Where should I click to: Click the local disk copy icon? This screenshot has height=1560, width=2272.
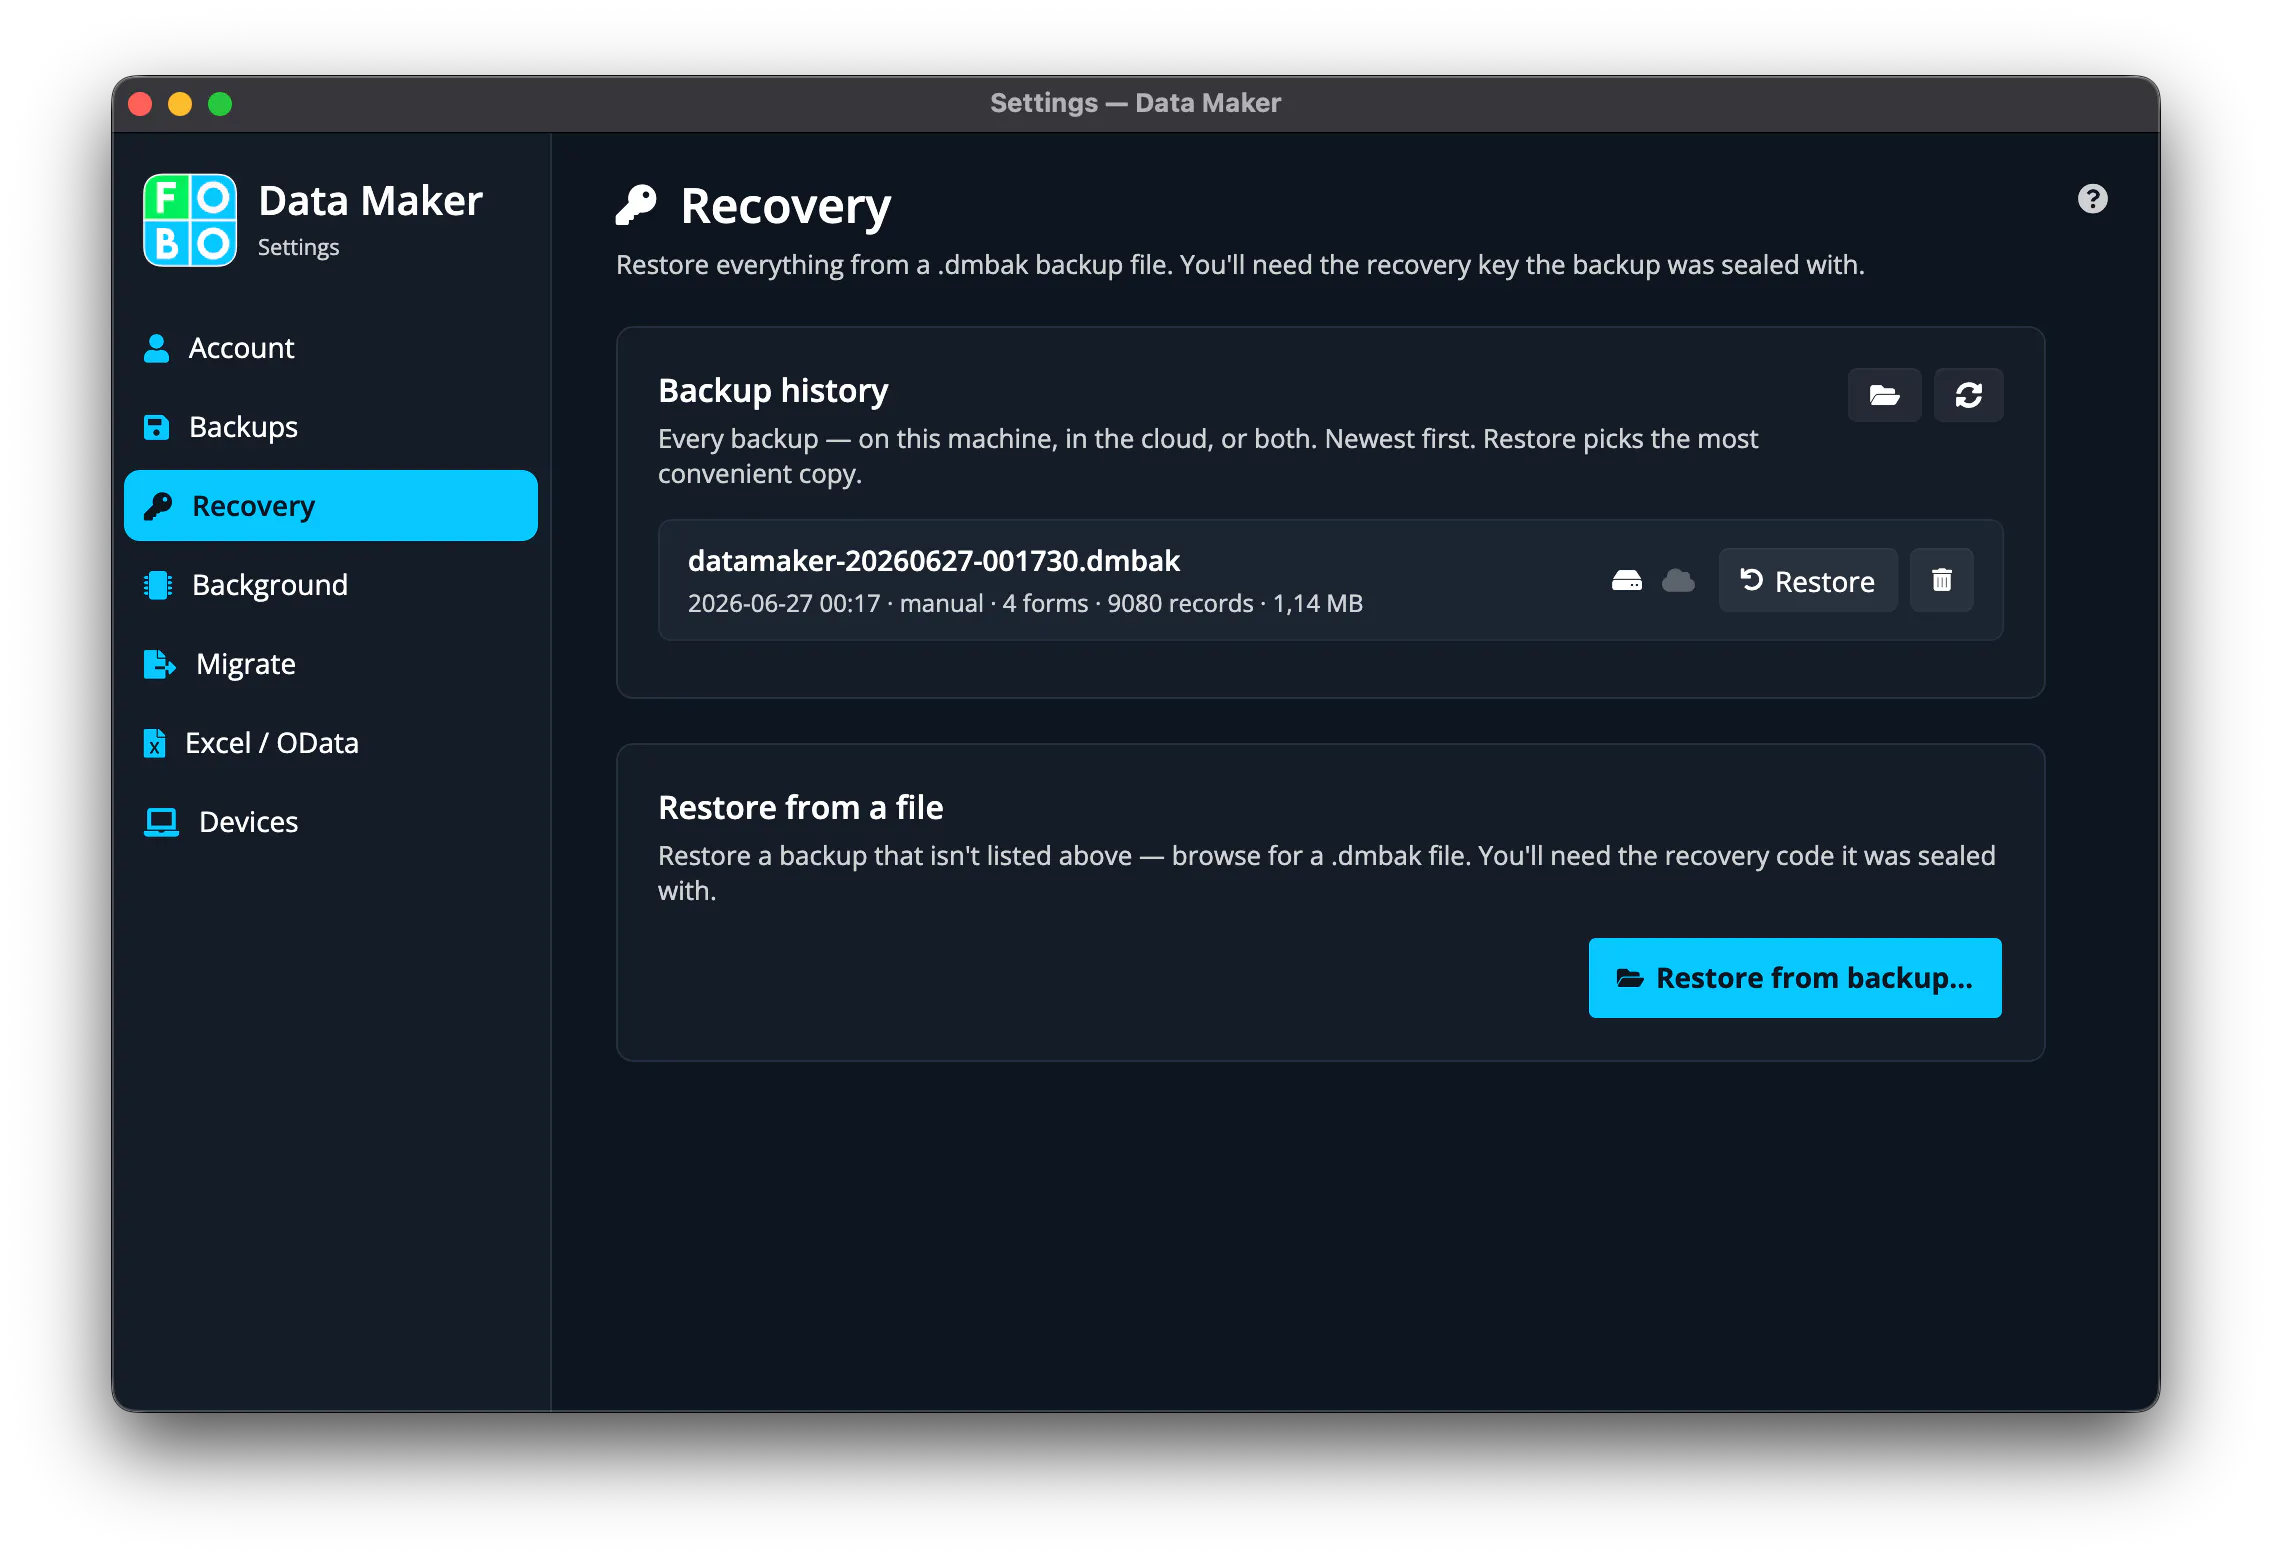(1626, 580)
